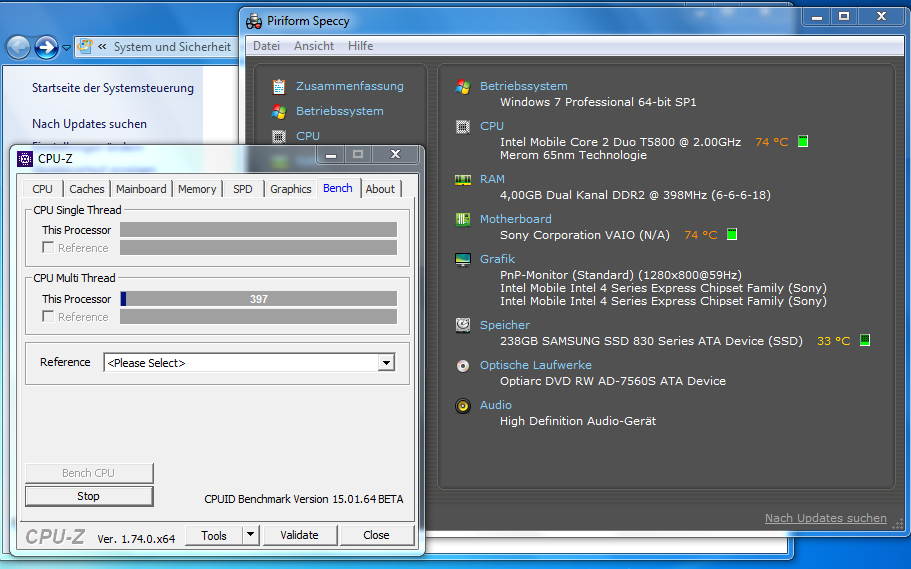Click the CPU-Z title bar app icon

25,159
